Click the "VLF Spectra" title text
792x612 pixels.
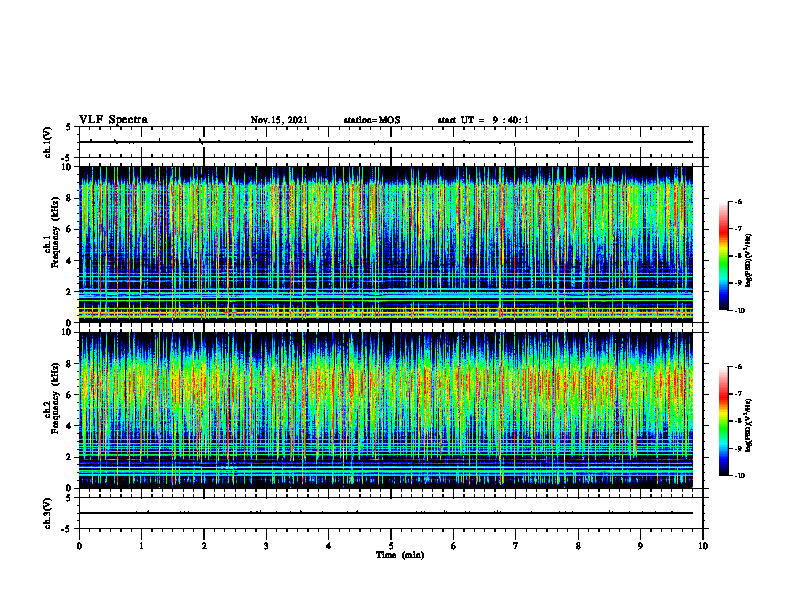(x=113, y=120)
